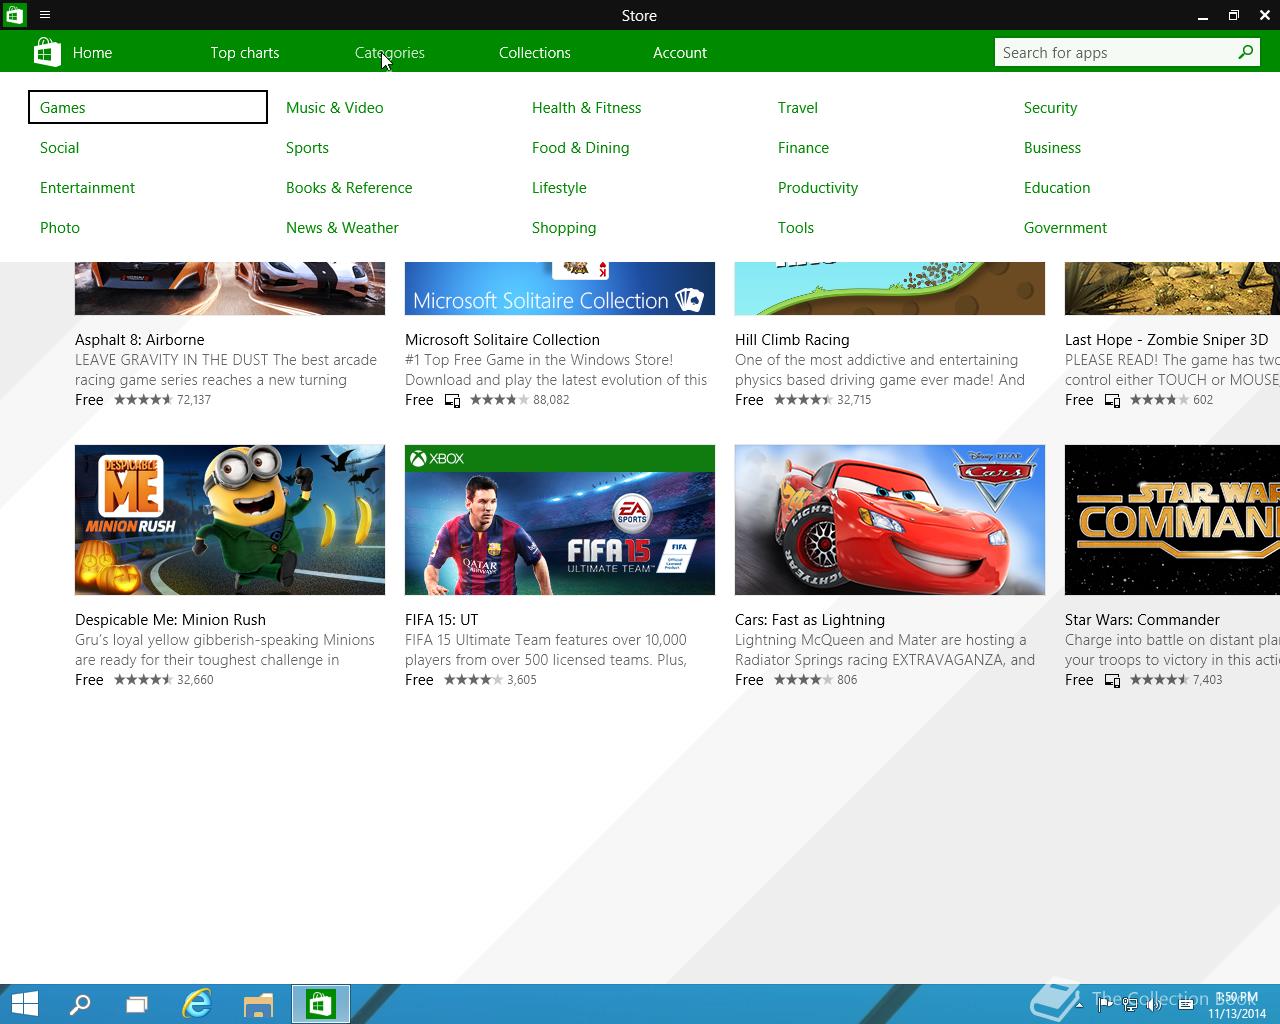
Task: Choose the Education category
Action: pos(1056,188)
